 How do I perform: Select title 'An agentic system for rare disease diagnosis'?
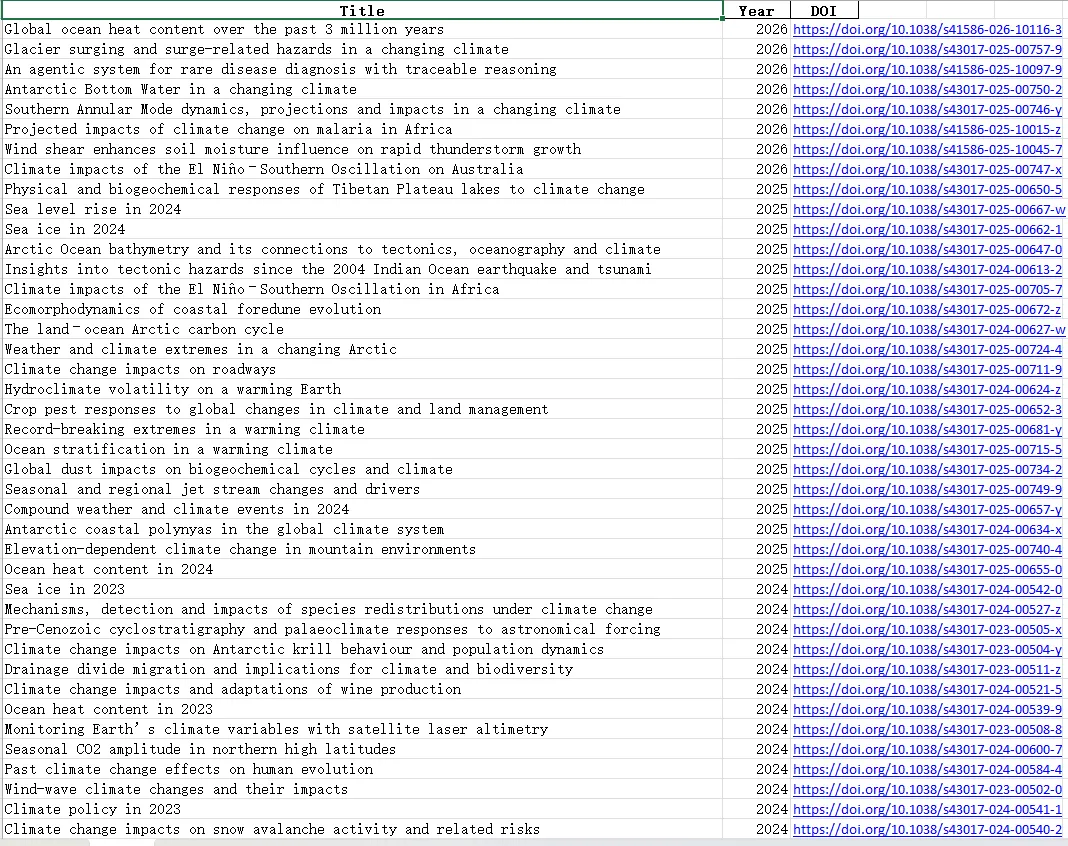click(280, 69)
